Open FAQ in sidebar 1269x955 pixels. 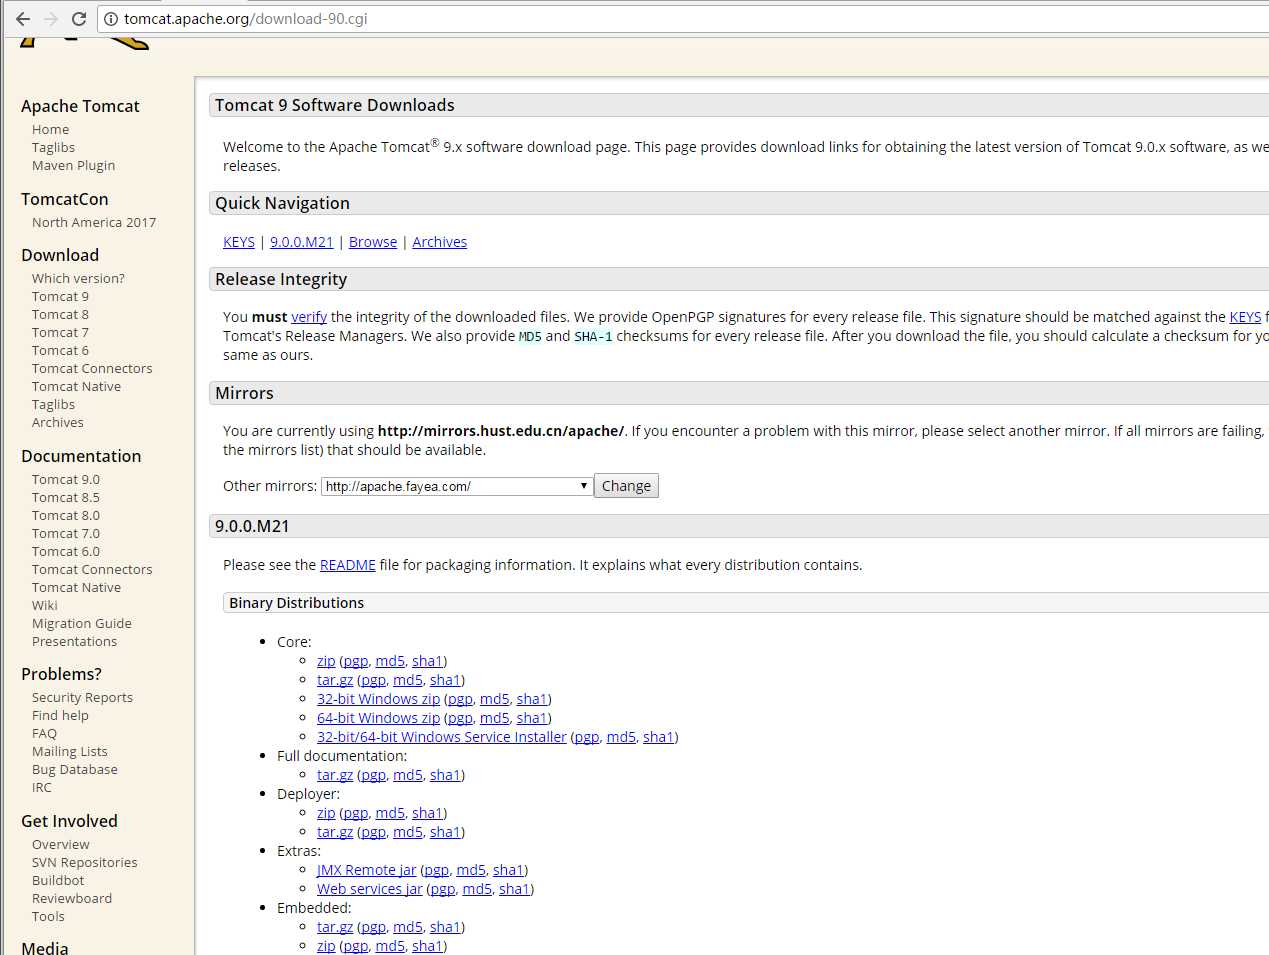[44, 734]
